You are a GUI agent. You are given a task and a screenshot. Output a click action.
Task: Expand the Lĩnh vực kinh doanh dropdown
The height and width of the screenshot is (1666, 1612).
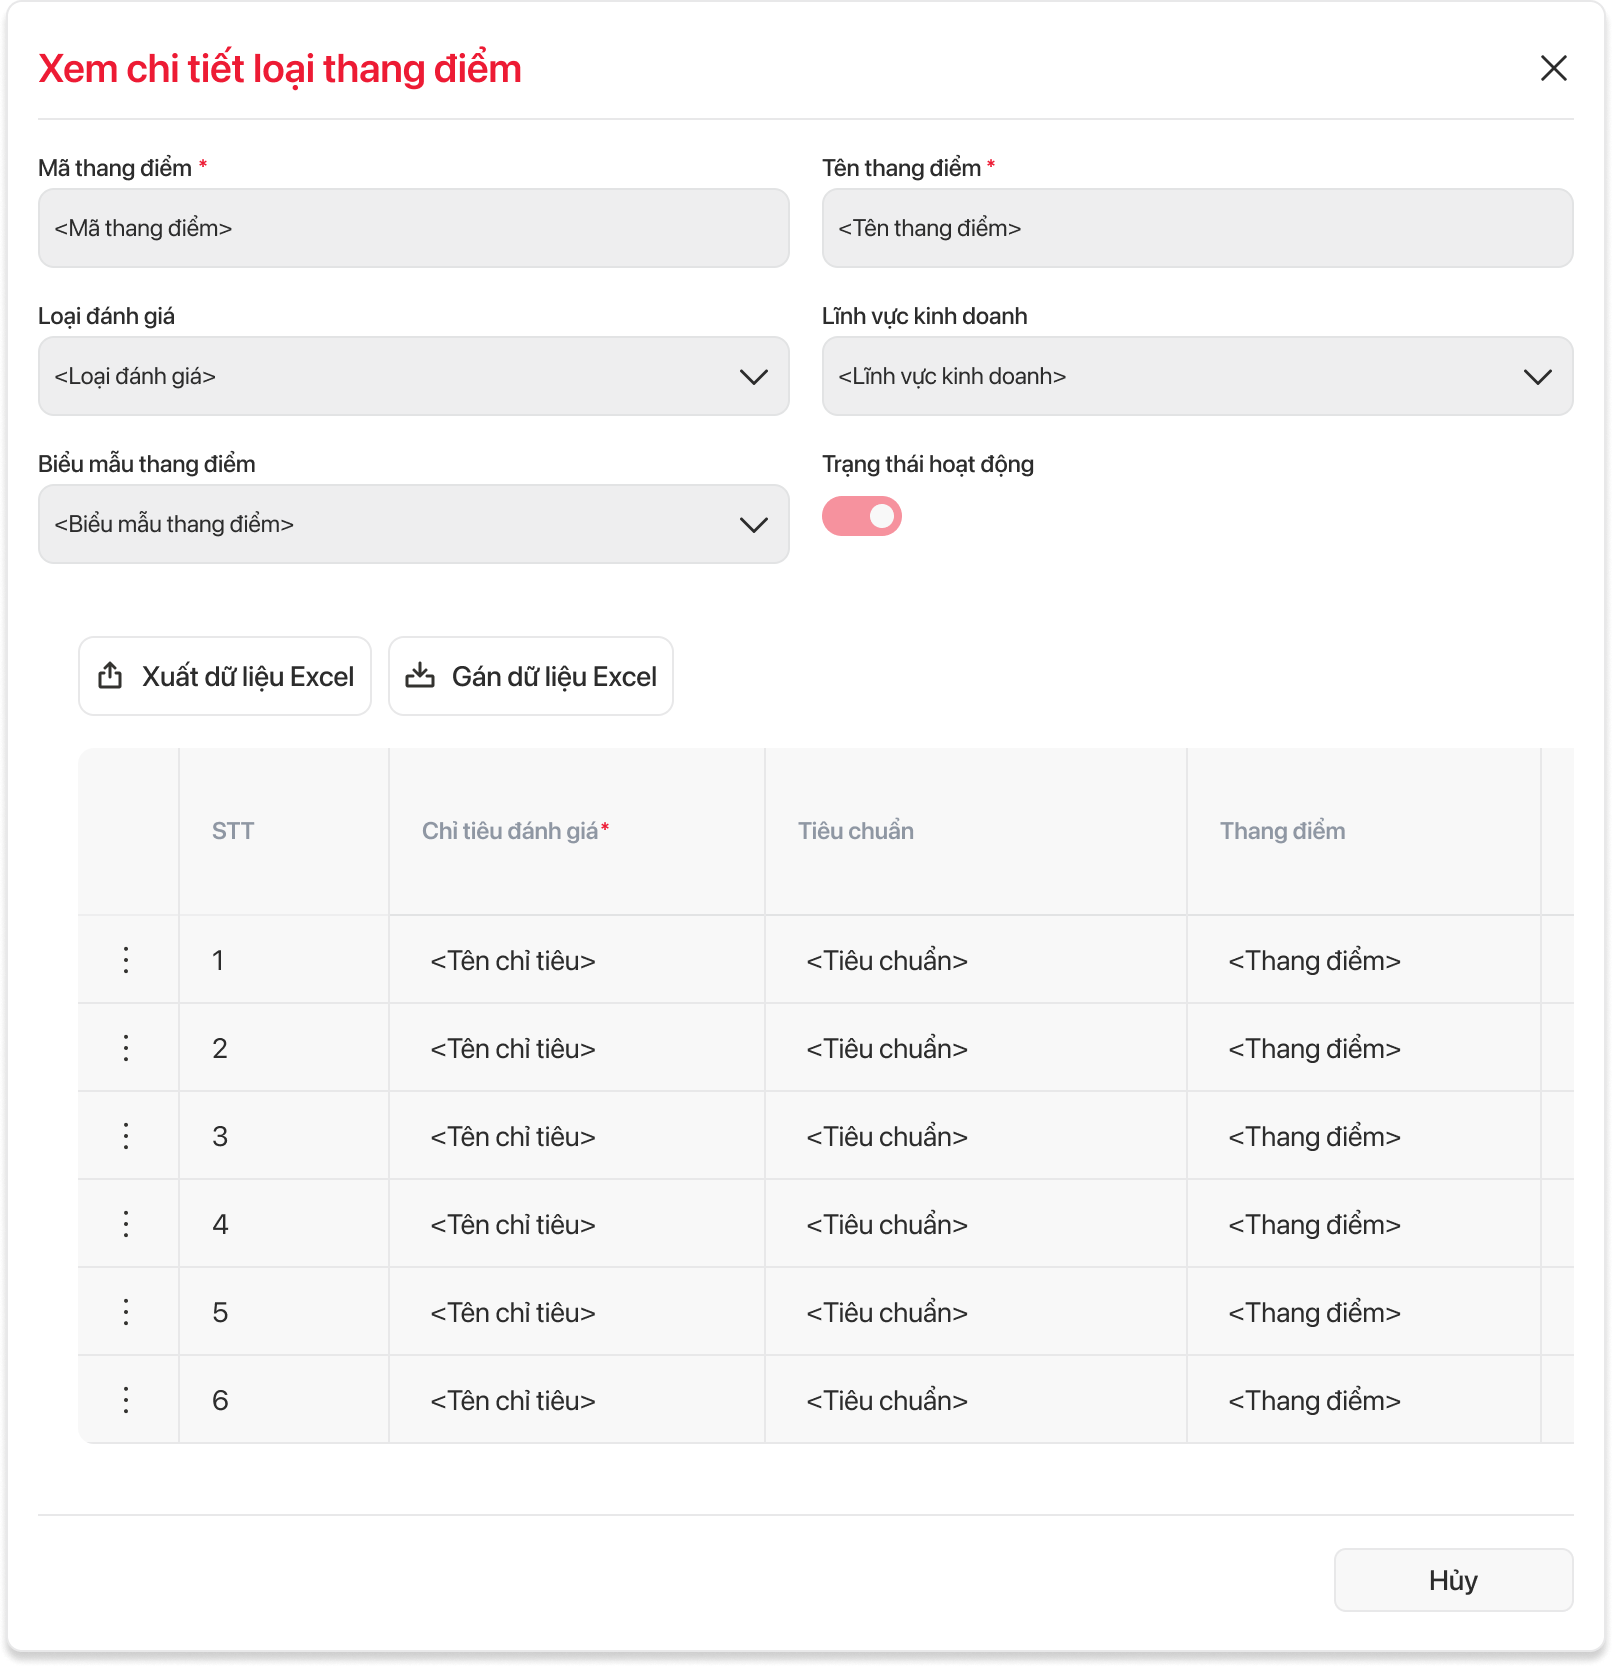pyautogui.click(x=1197, y=376)
